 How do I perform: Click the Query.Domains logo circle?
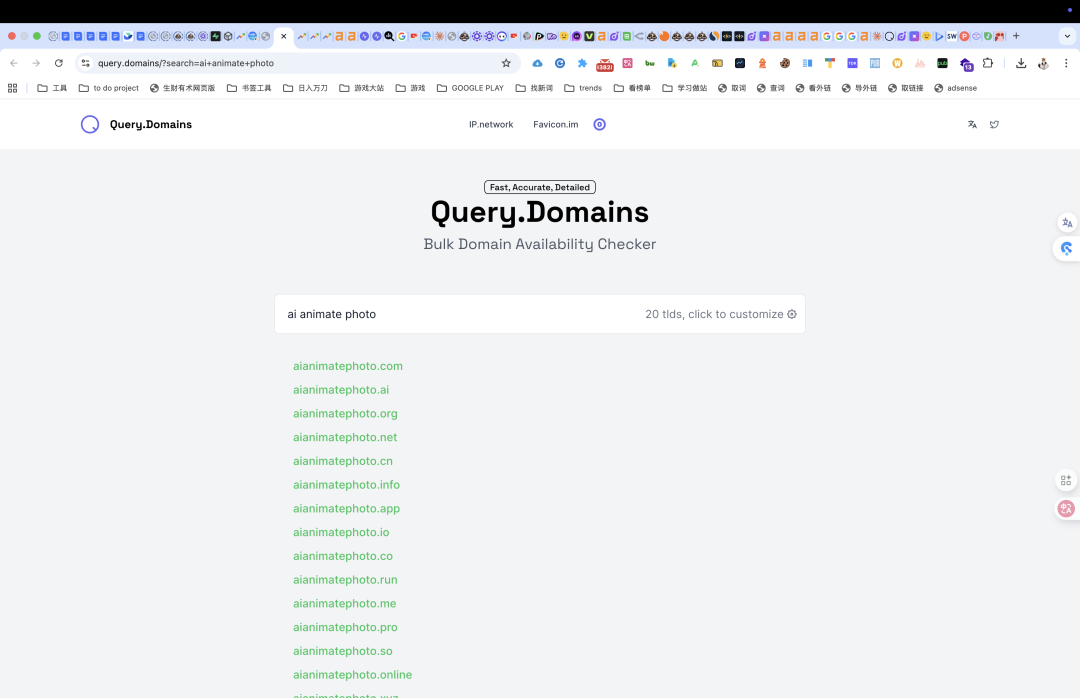[90, 125]
